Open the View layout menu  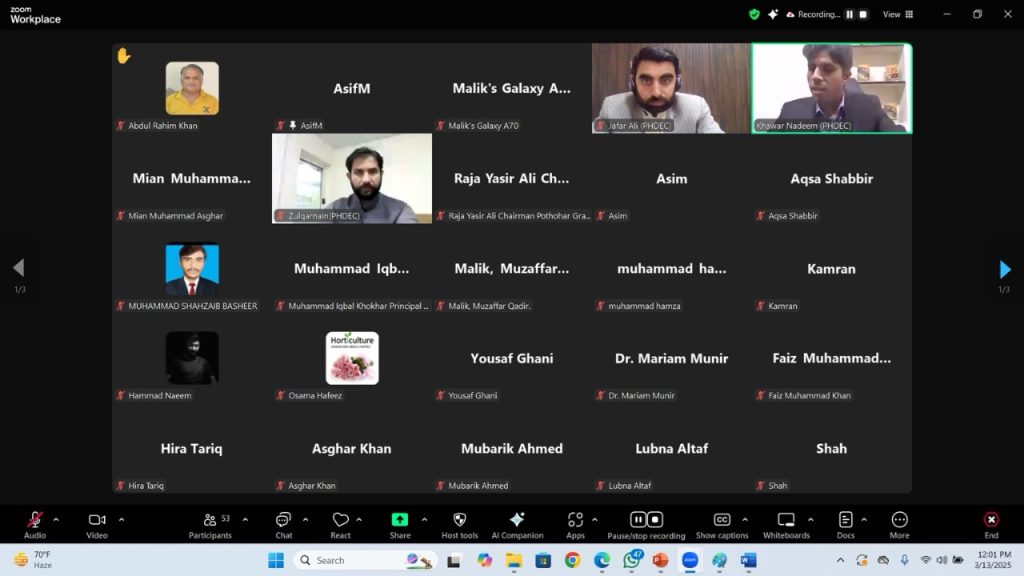pos(895,14)
